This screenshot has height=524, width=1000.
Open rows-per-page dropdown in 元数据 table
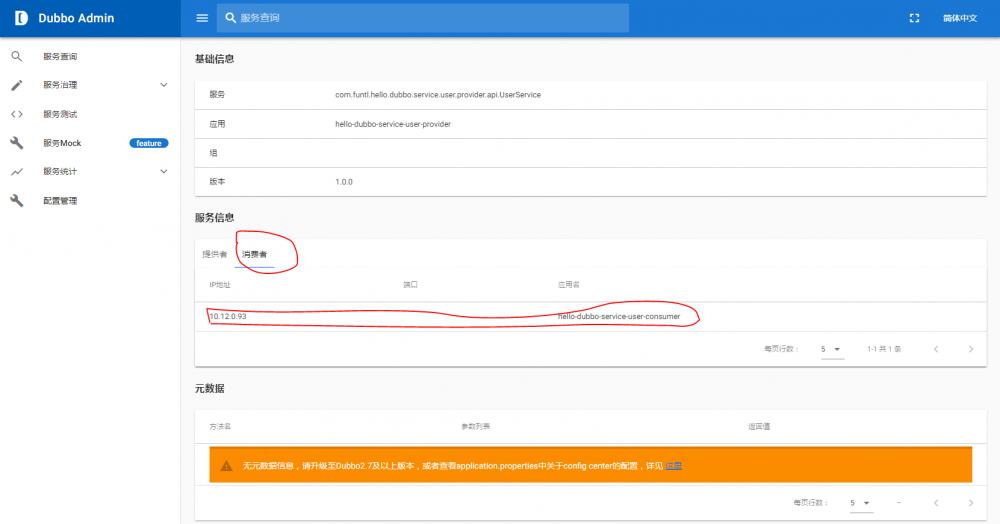[861, 503]
